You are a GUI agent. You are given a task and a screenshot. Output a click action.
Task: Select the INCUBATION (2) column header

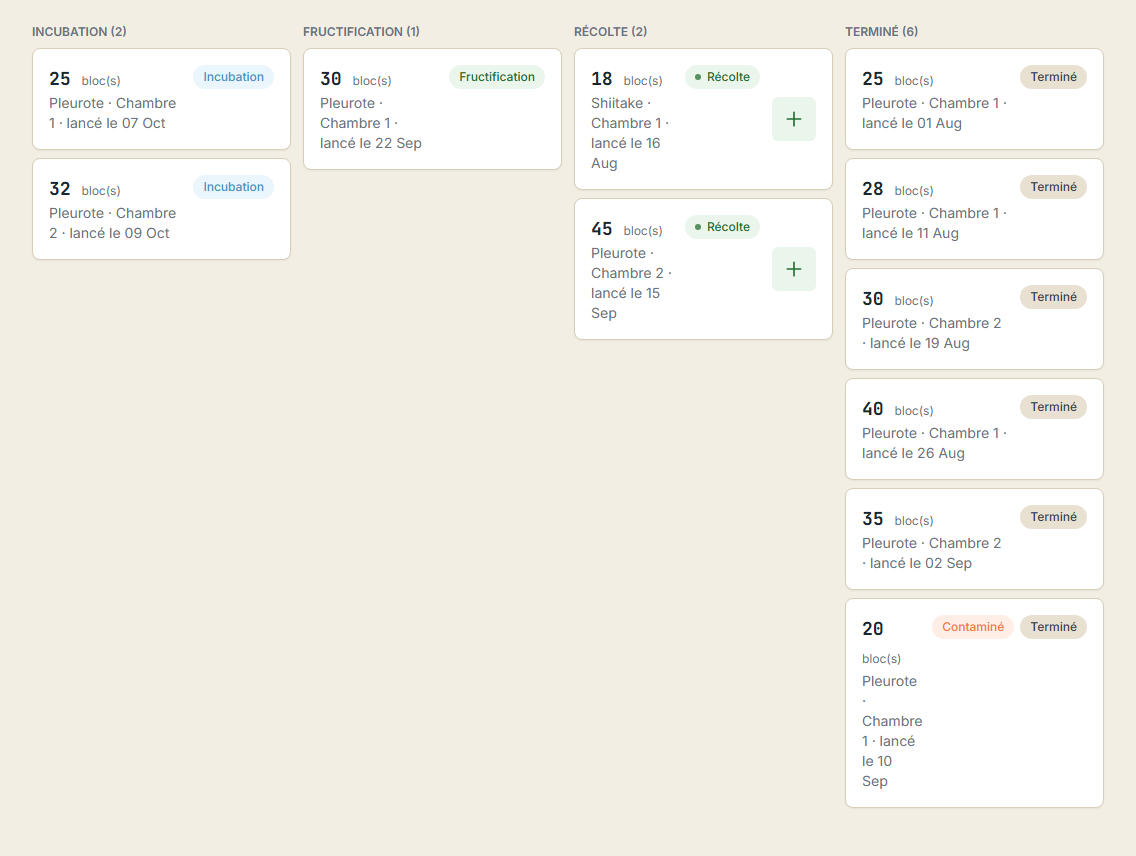pyautogui.click(x=79, y=31)
